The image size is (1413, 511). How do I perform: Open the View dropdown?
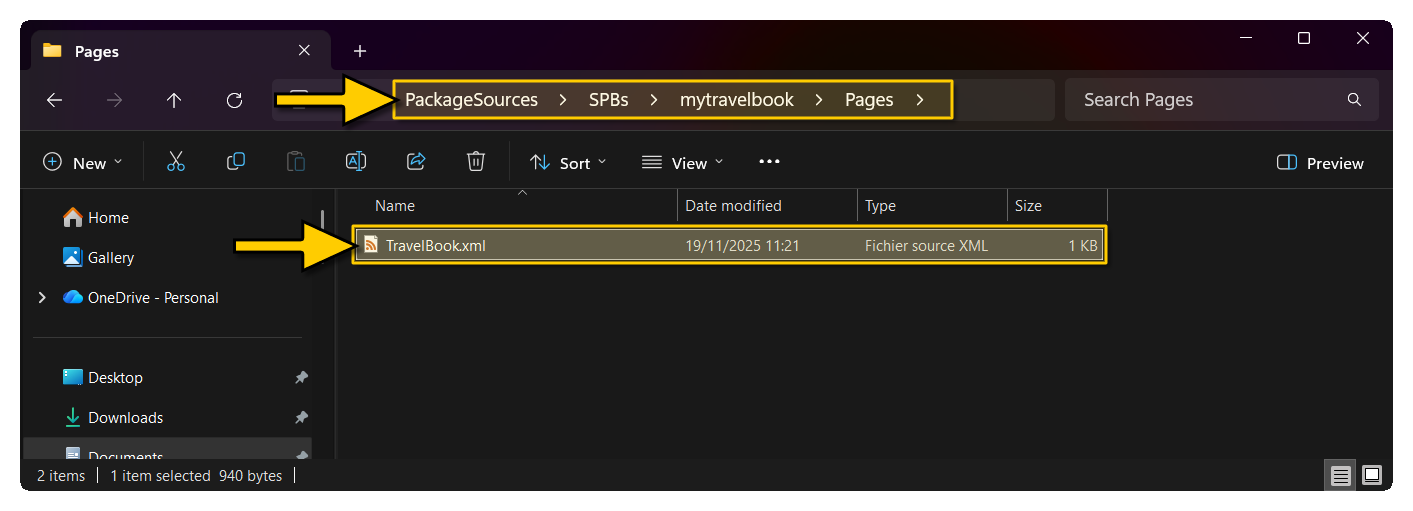[683, 163]
